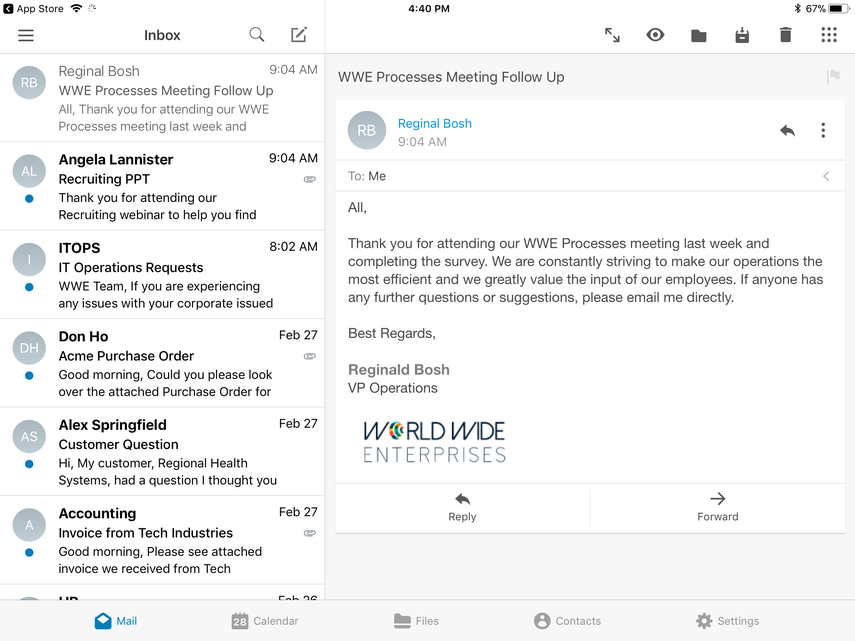Go to the Settings tab
This screenshot has width=855, height=641.
pos(727,621)
